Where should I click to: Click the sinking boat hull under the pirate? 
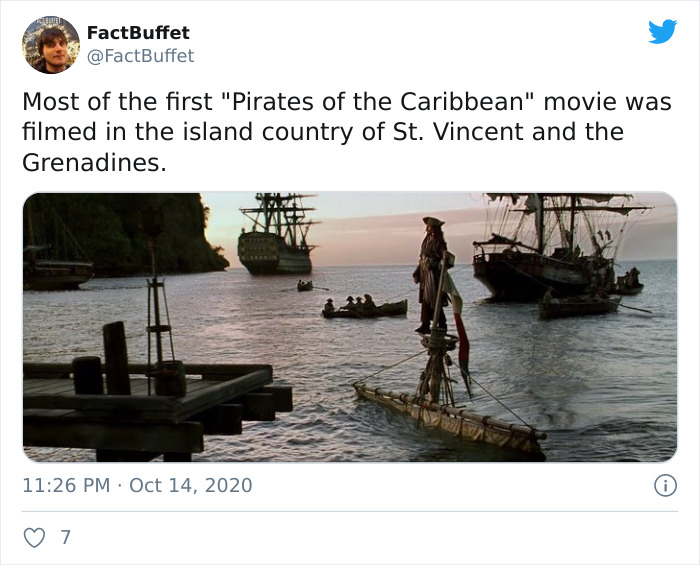pos(450,414)
